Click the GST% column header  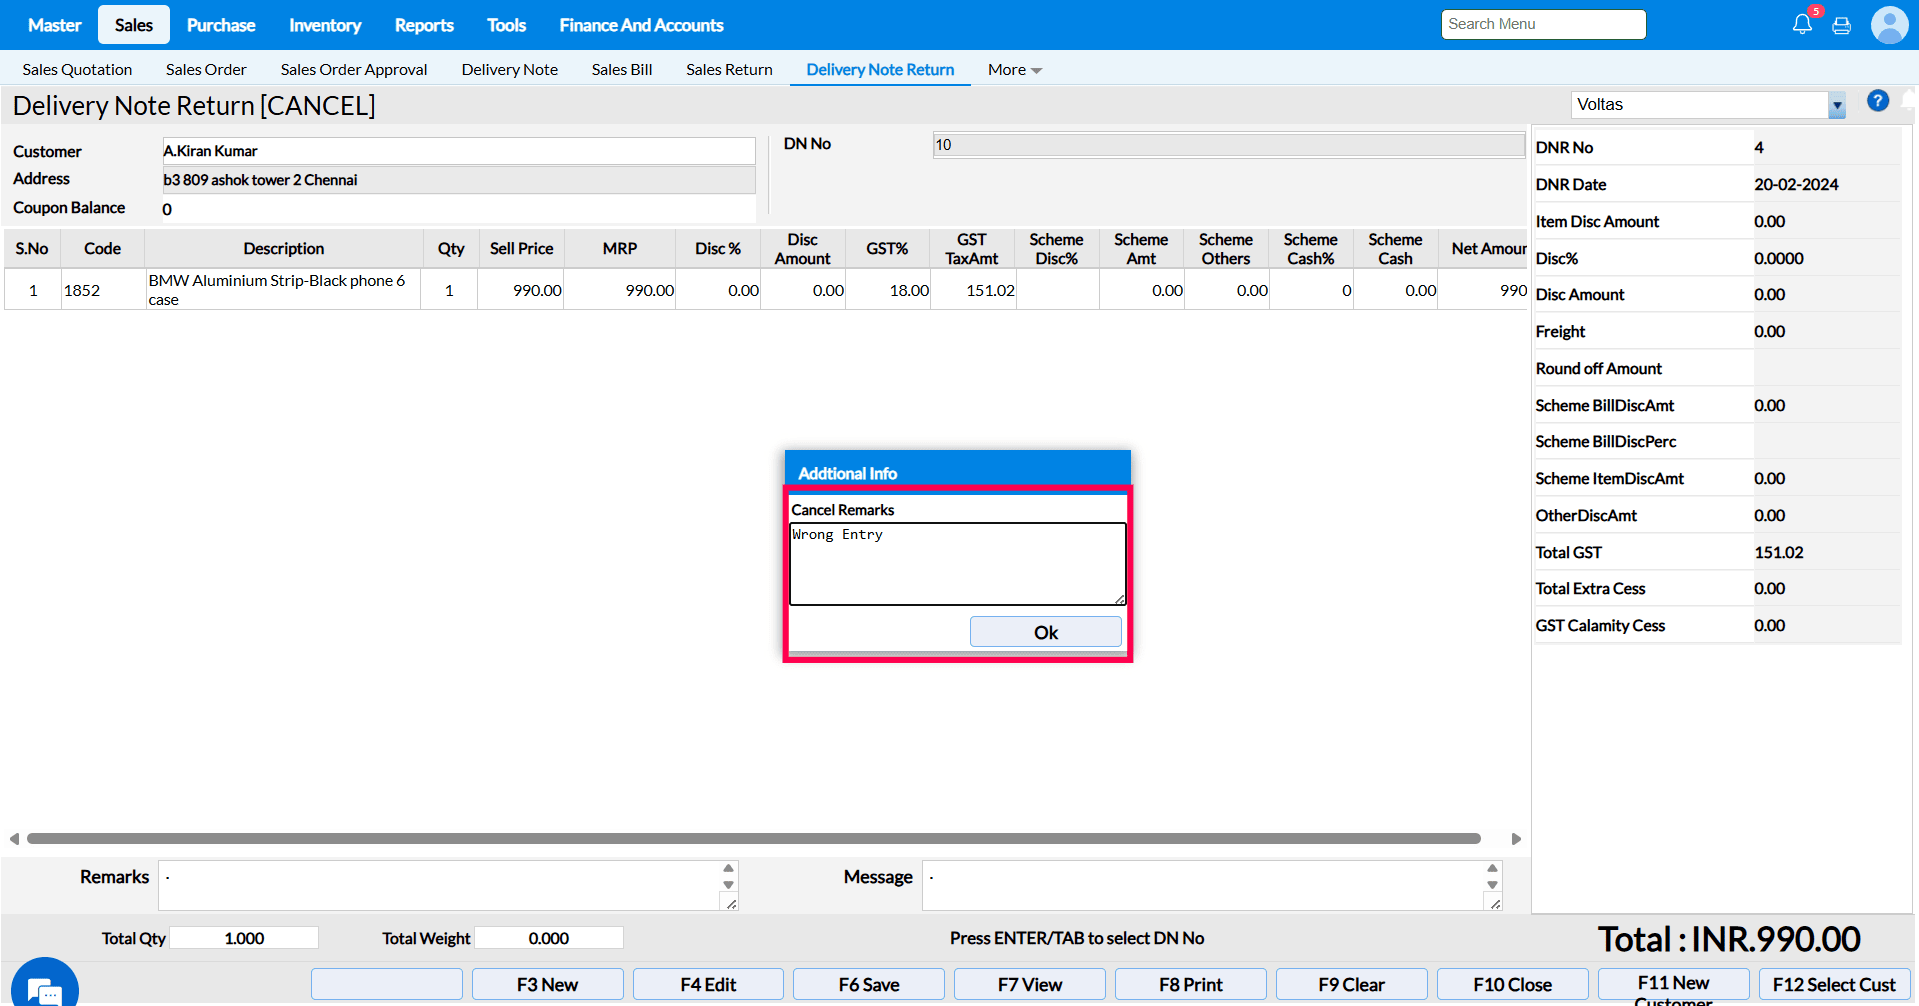coord(887,249)
